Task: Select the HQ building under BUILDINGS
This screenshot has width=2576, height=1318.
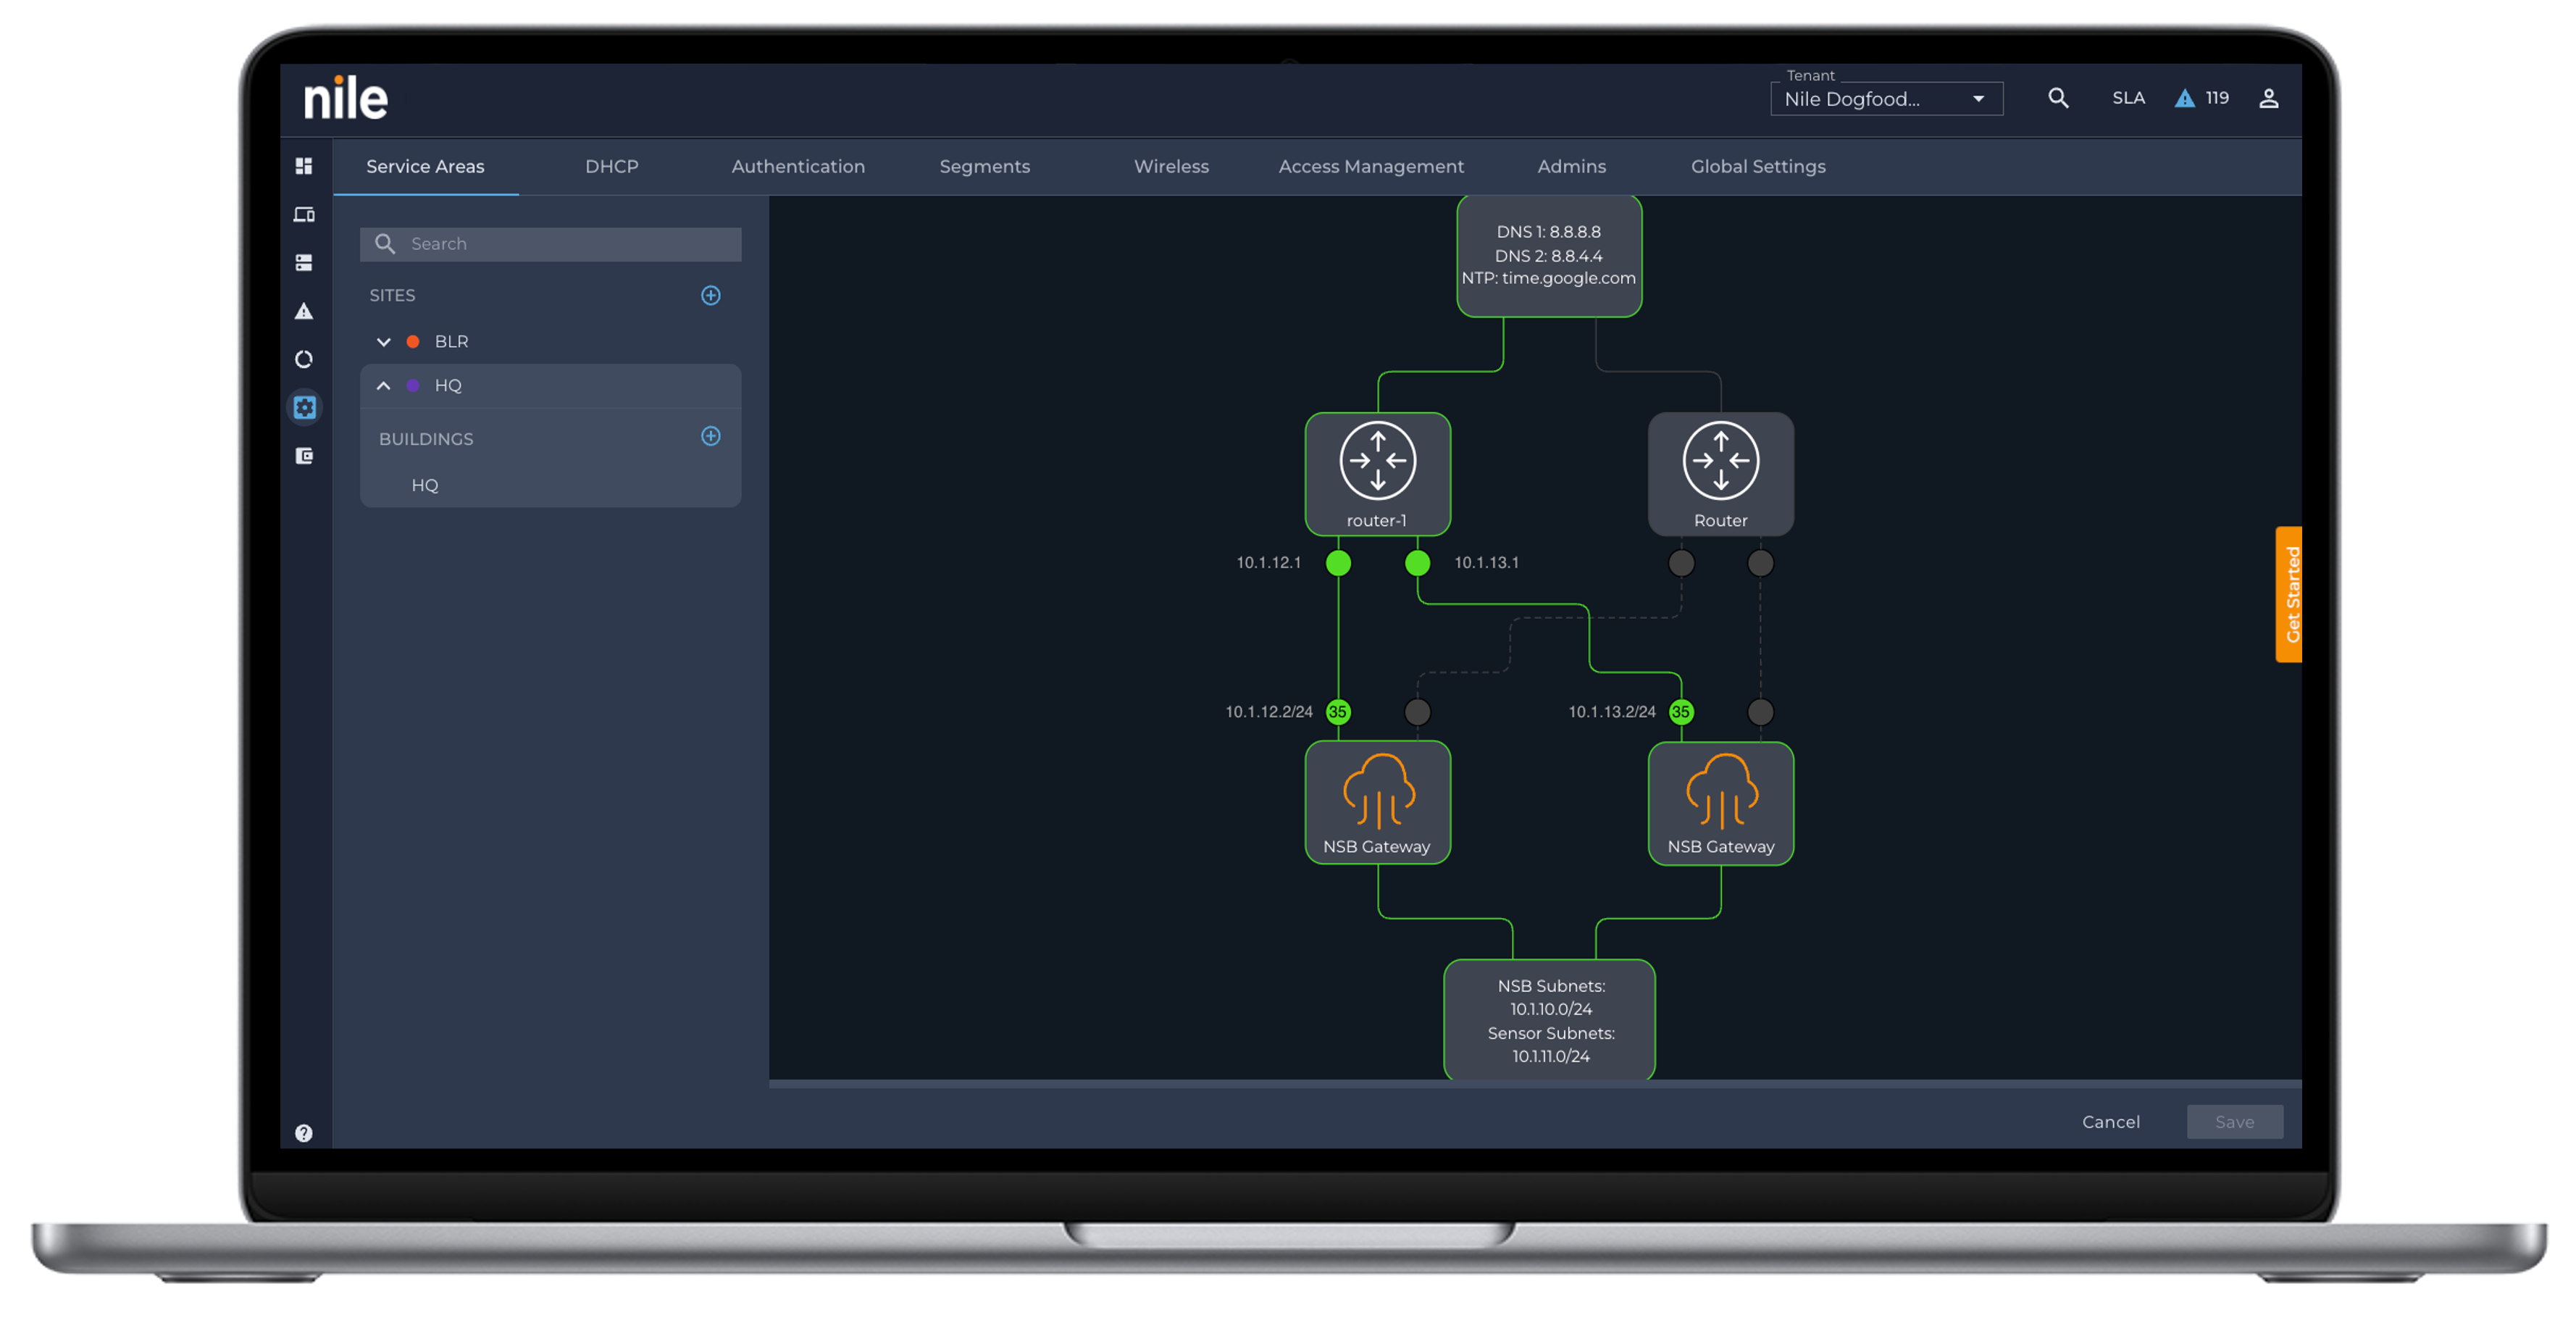Action: (x=425, y=485)
